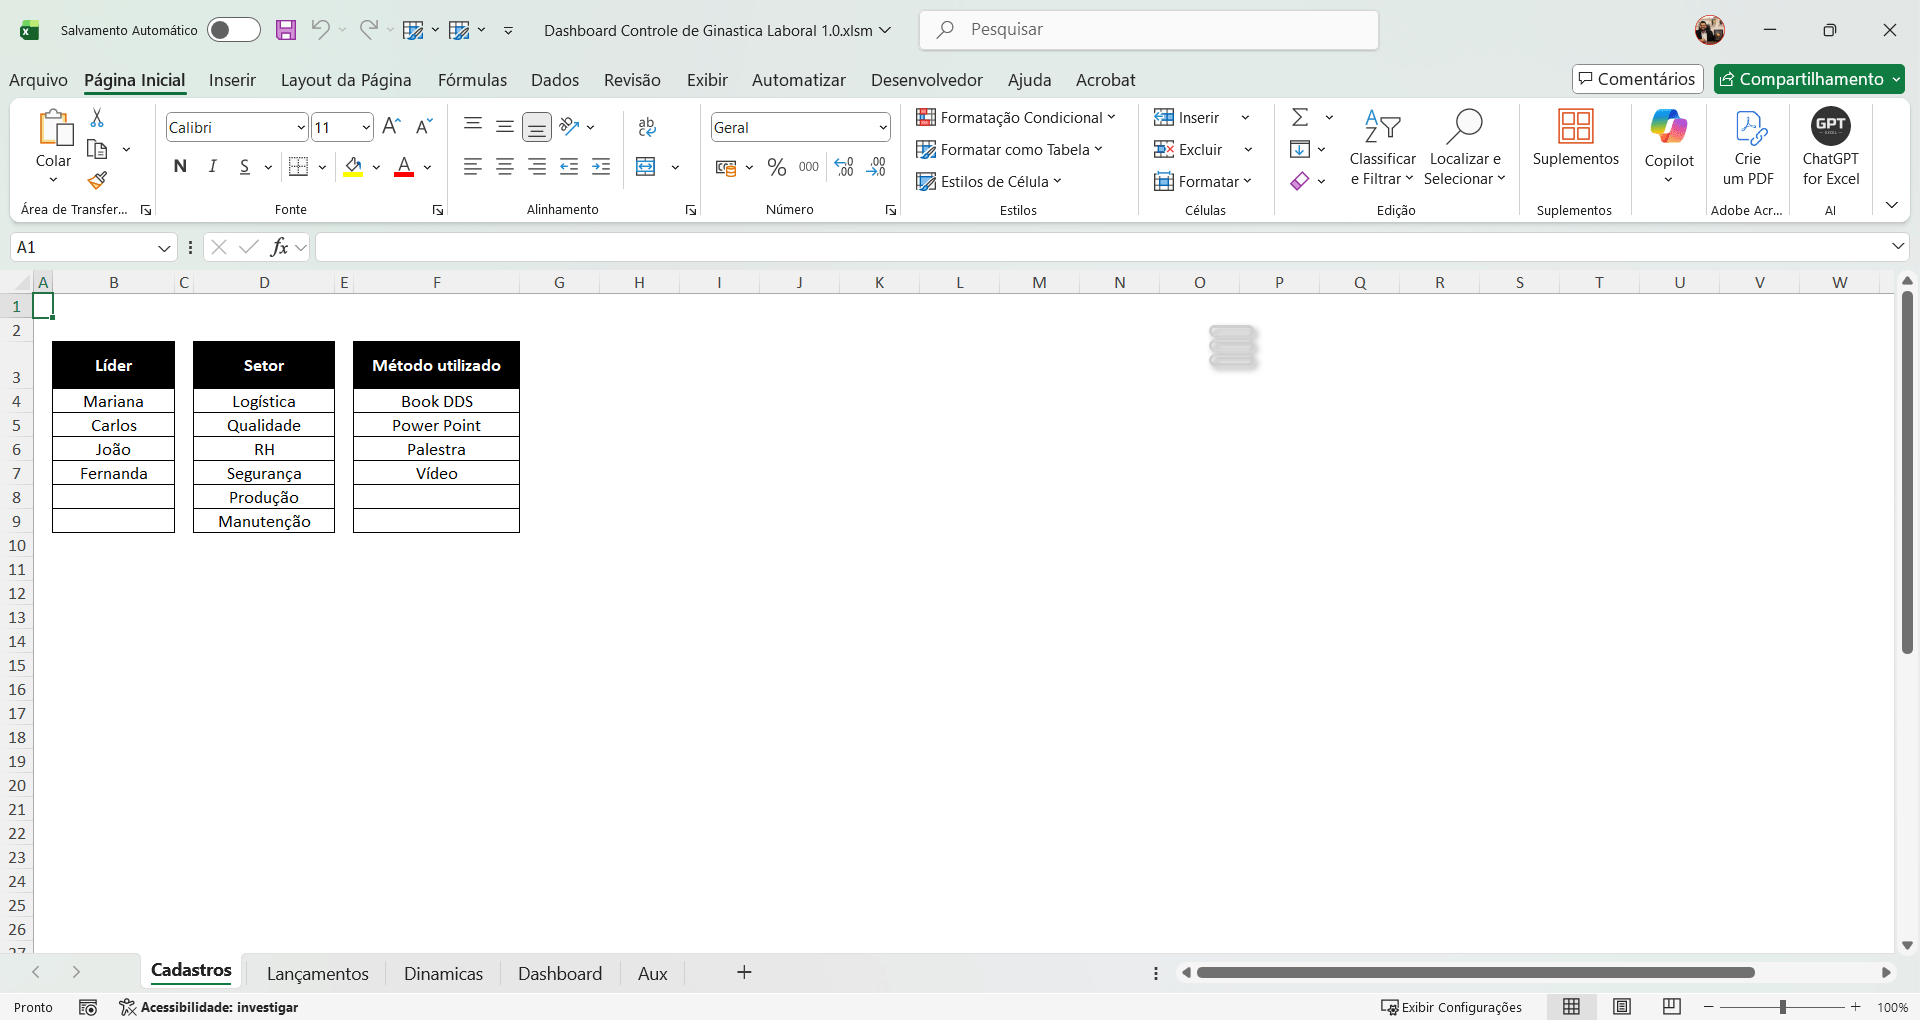This screenshot has width=1920, height=1020.
Task: Click inside the Pesquisar search box
Action: 1148,30
